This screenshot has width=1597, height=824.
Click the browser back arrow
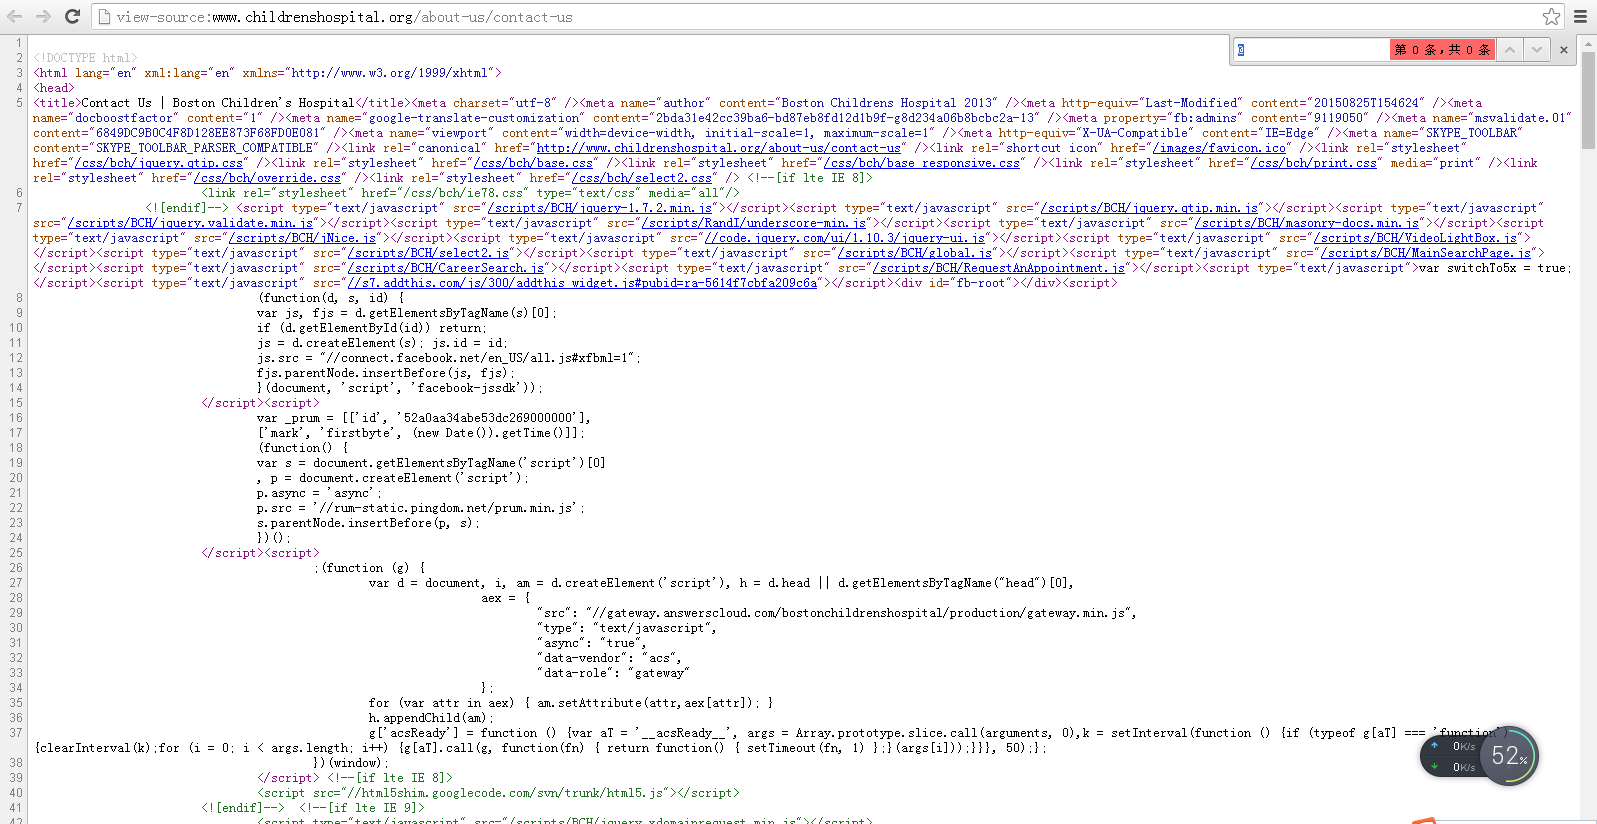coord(14,16)
